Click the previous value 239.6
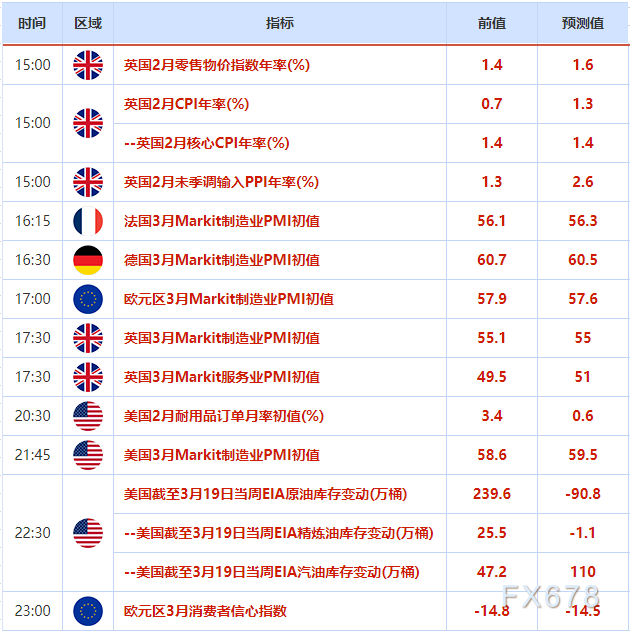 [x=491, y=494]
